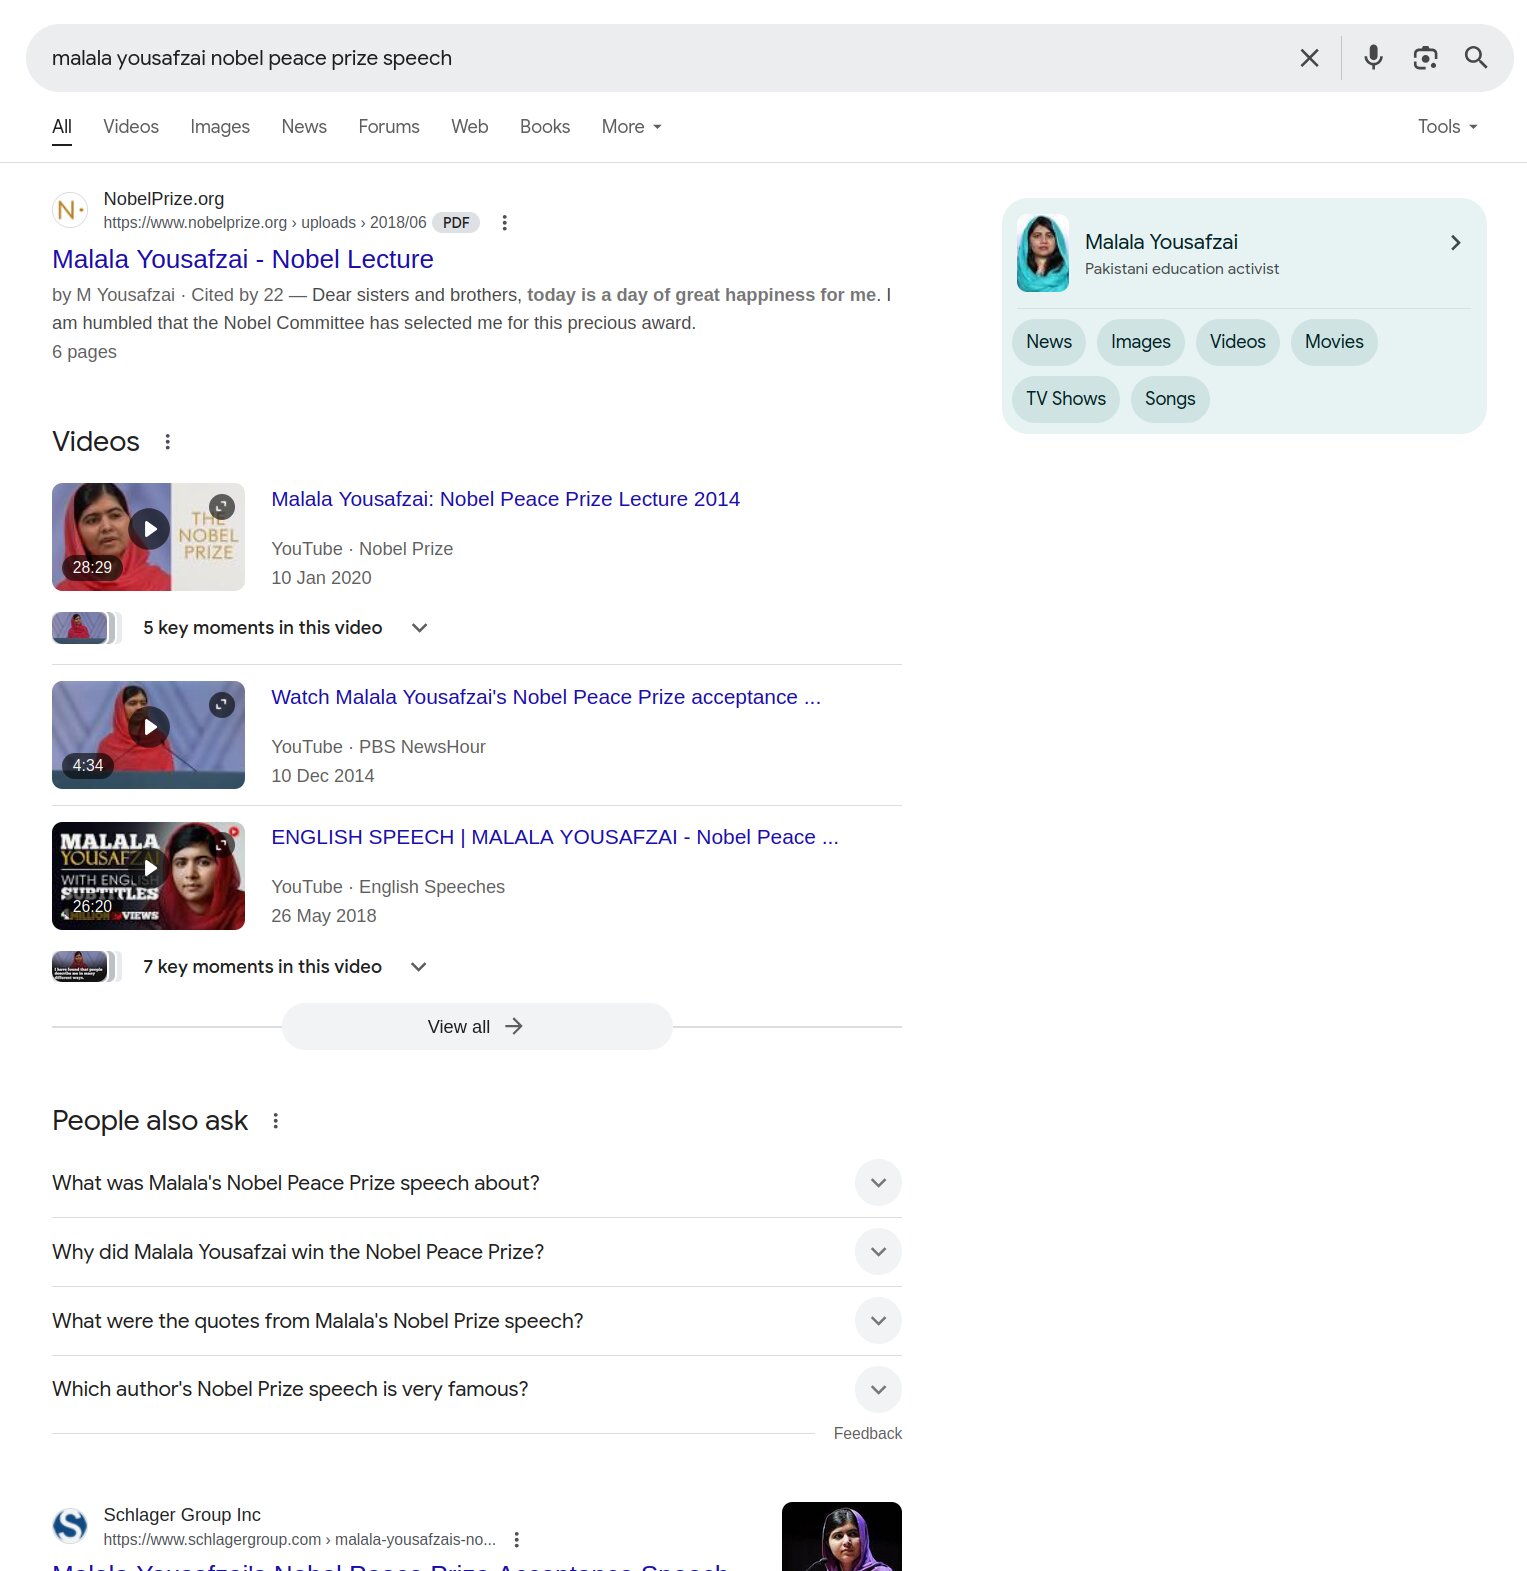Click the nobelprize.org URL breadcrumb text
The height and width of the screenshot is (1571, 1527).
click(265, 223)
